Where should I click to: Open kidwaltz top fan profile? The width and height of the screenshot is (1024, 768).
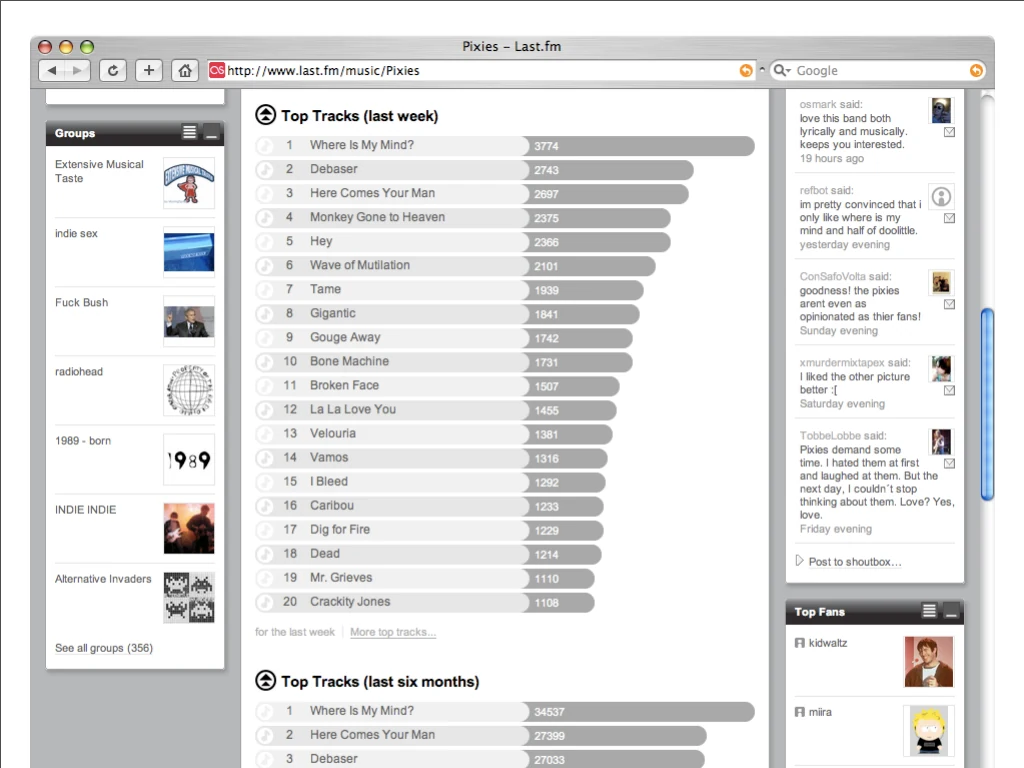[x=827, y=643]
